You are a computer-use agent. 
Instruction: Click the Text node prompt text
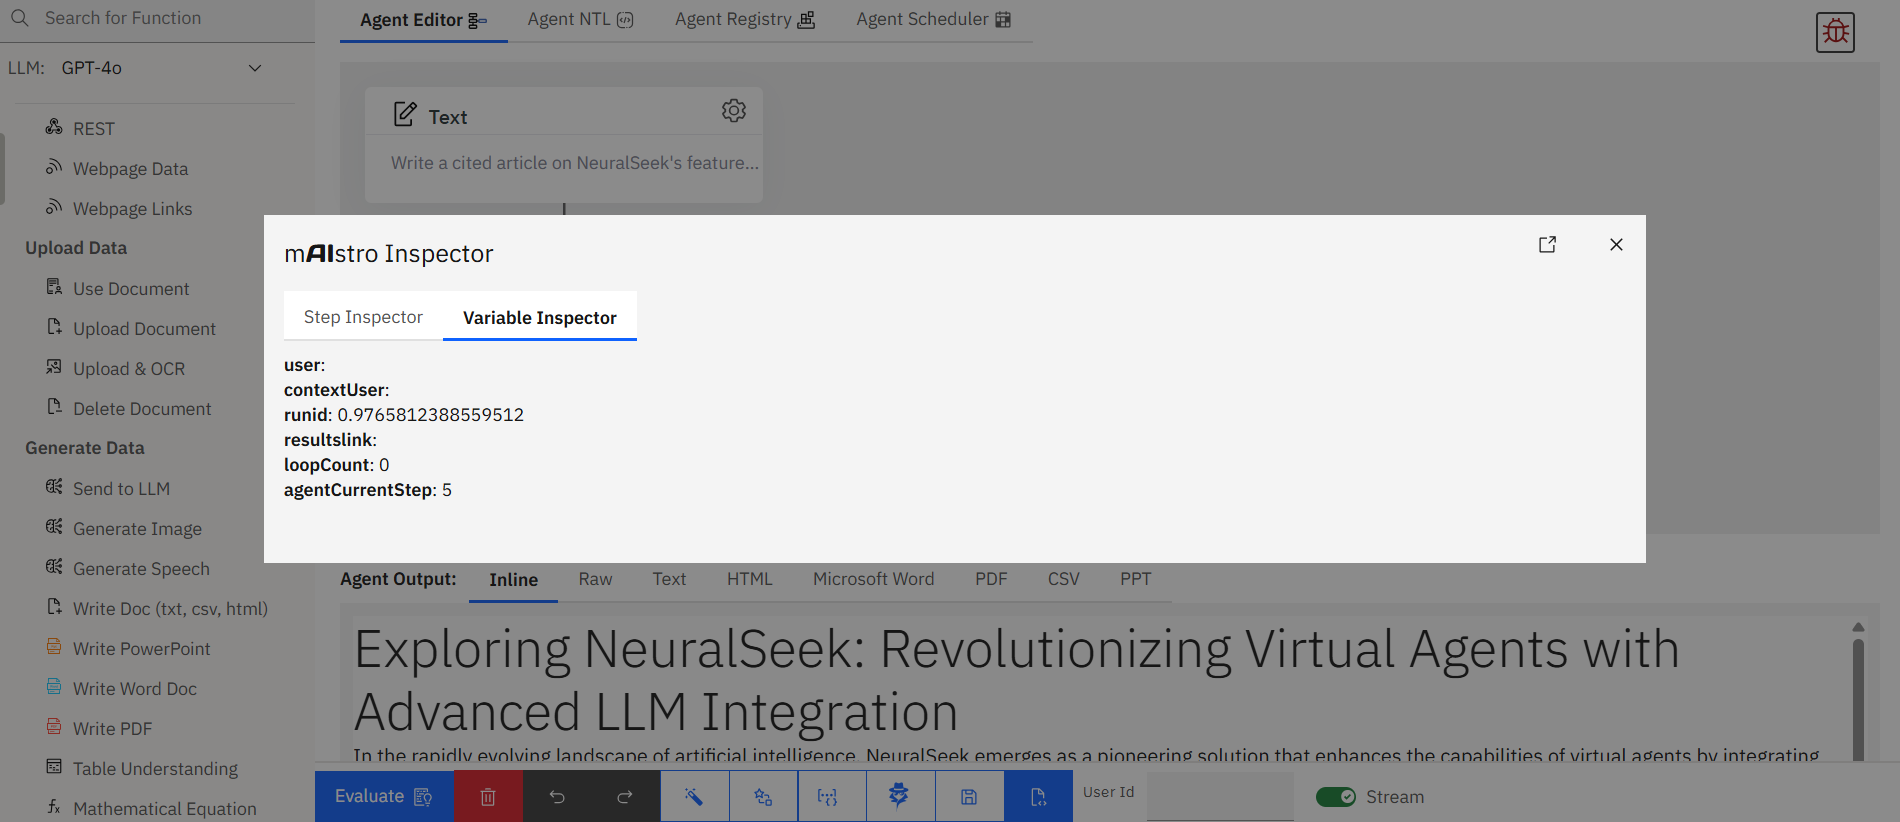(575, 163)
